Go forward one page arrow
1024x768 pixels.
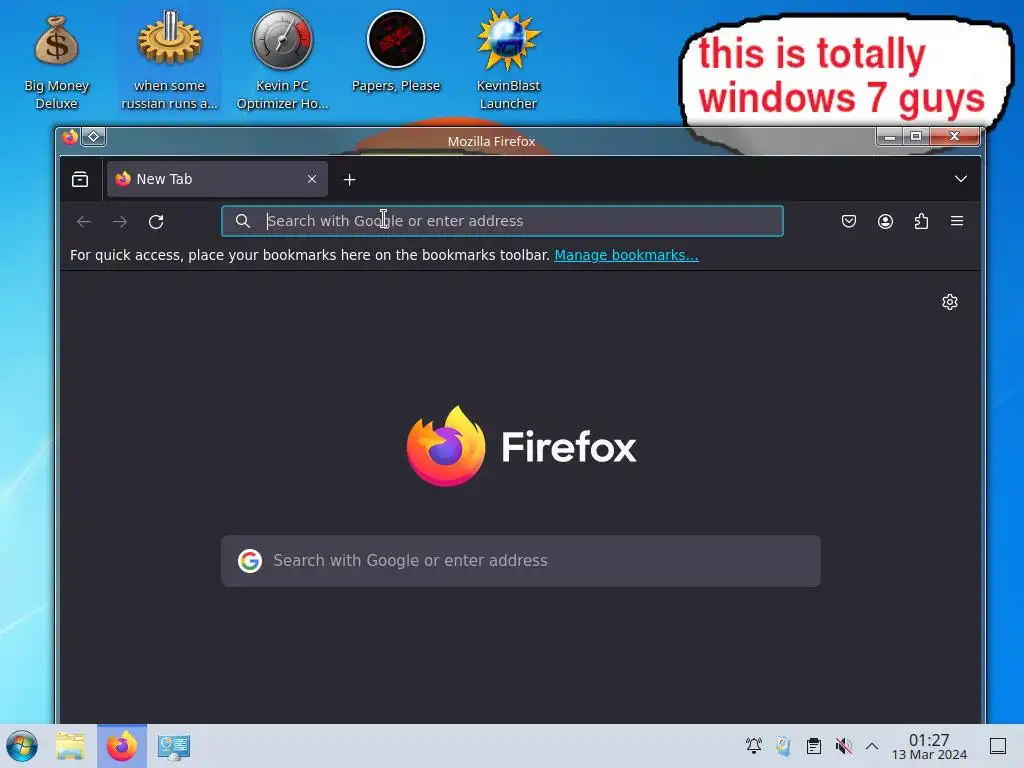[120, 221]
